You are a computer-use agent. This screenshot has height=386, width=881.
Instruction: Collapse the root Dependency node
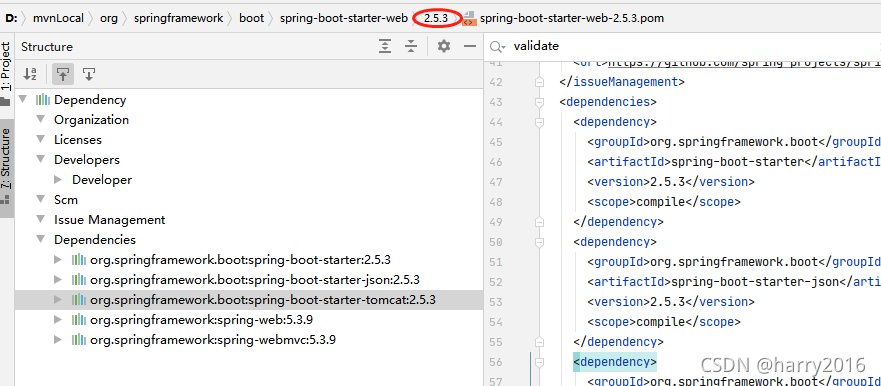coord(22,100)
